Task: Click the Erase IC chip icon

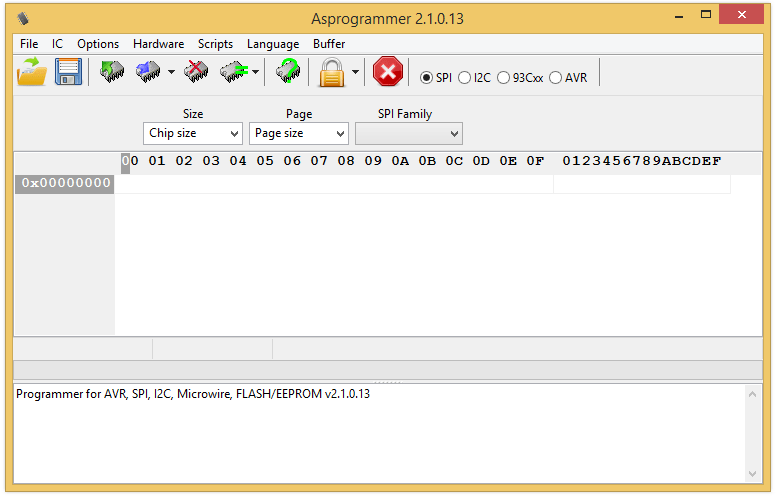Action: (196, 72)
